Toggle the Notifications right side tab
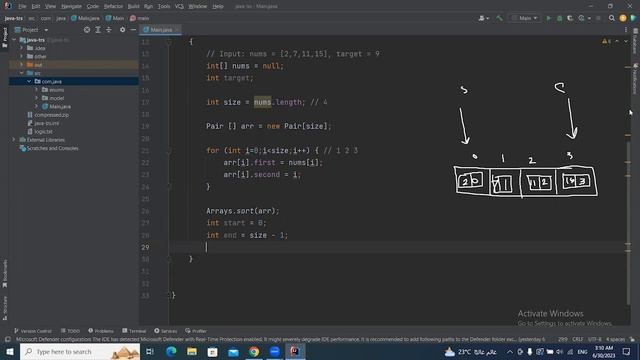640x360 pixels. 636,79
